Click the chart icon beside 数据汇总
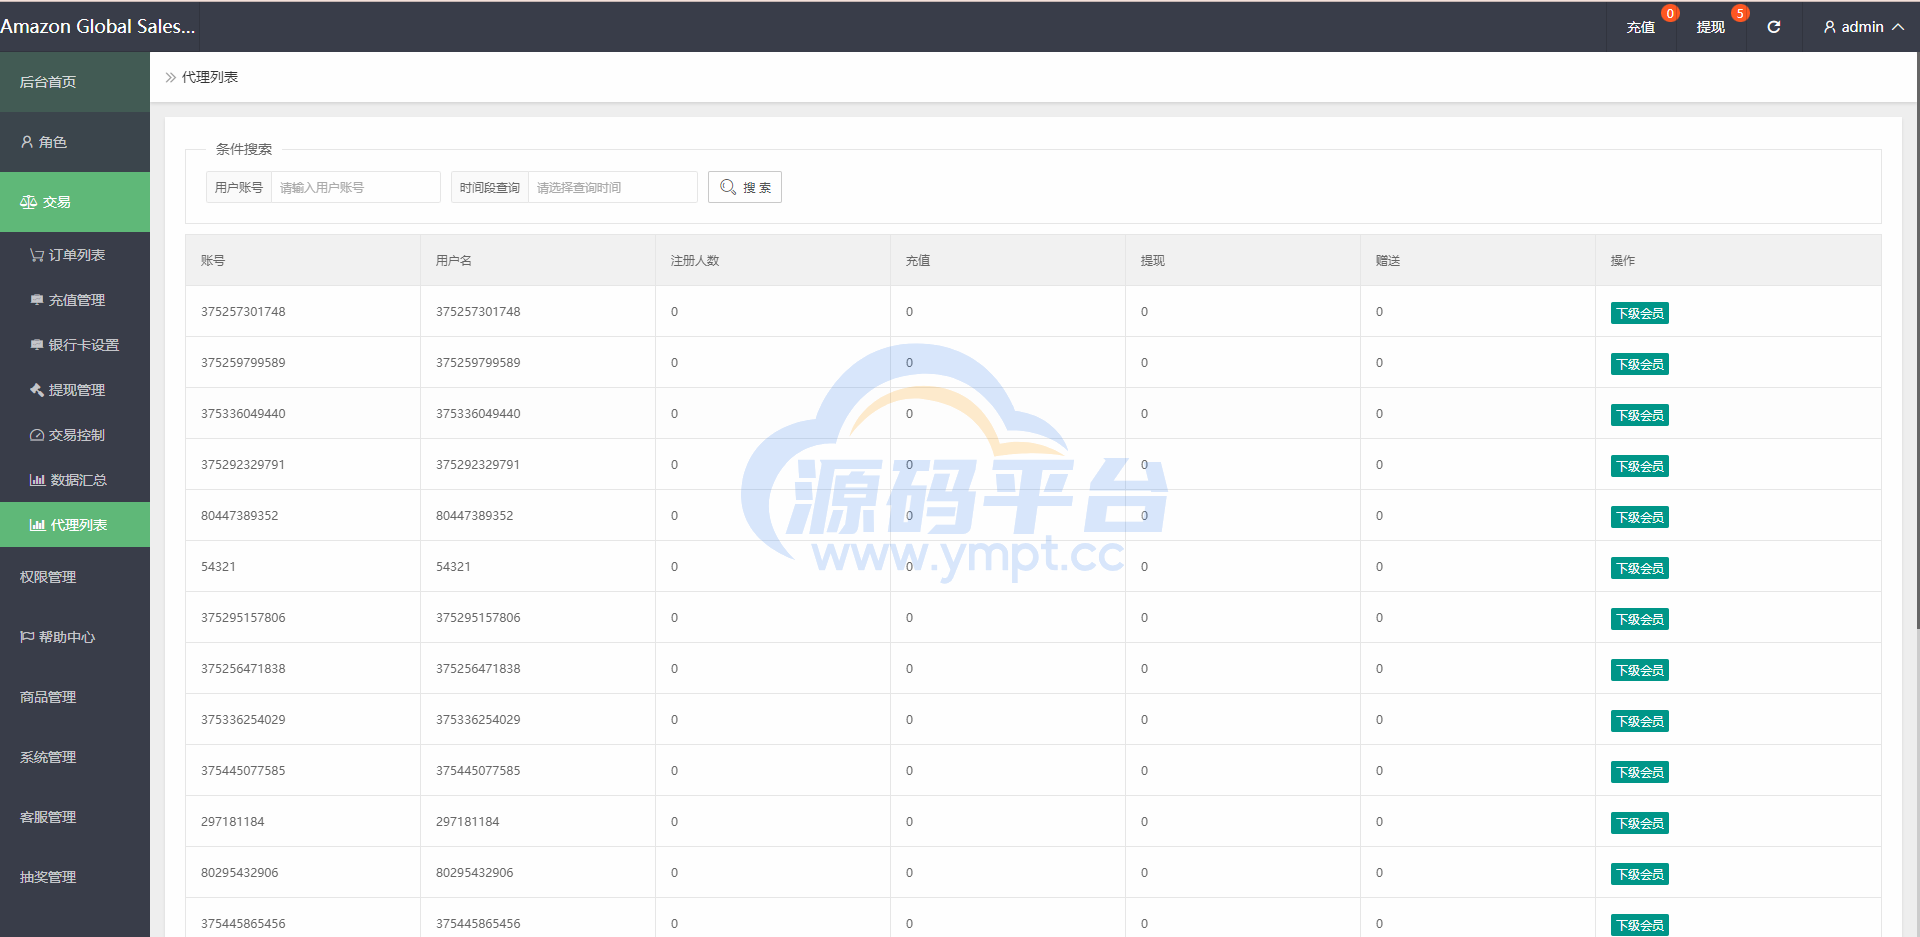 pos(37,480)
